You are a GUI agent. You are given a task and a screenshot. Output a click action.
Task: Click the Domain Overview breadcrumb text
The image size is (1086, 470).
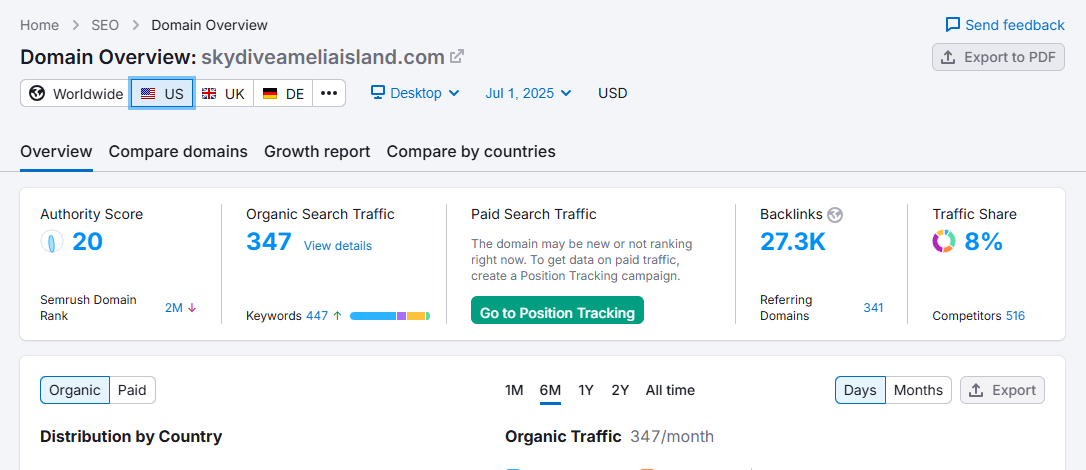210,26
